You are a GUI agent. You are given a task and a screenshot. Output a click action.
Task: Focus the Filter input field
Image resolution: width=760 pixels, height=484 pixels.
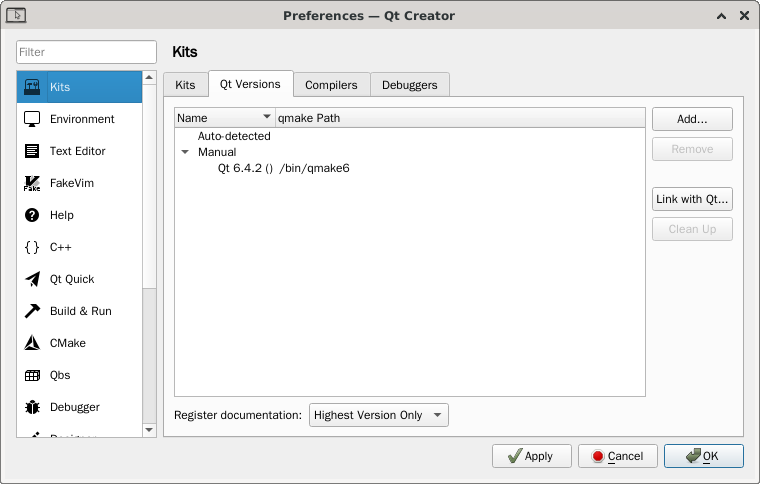86,52
